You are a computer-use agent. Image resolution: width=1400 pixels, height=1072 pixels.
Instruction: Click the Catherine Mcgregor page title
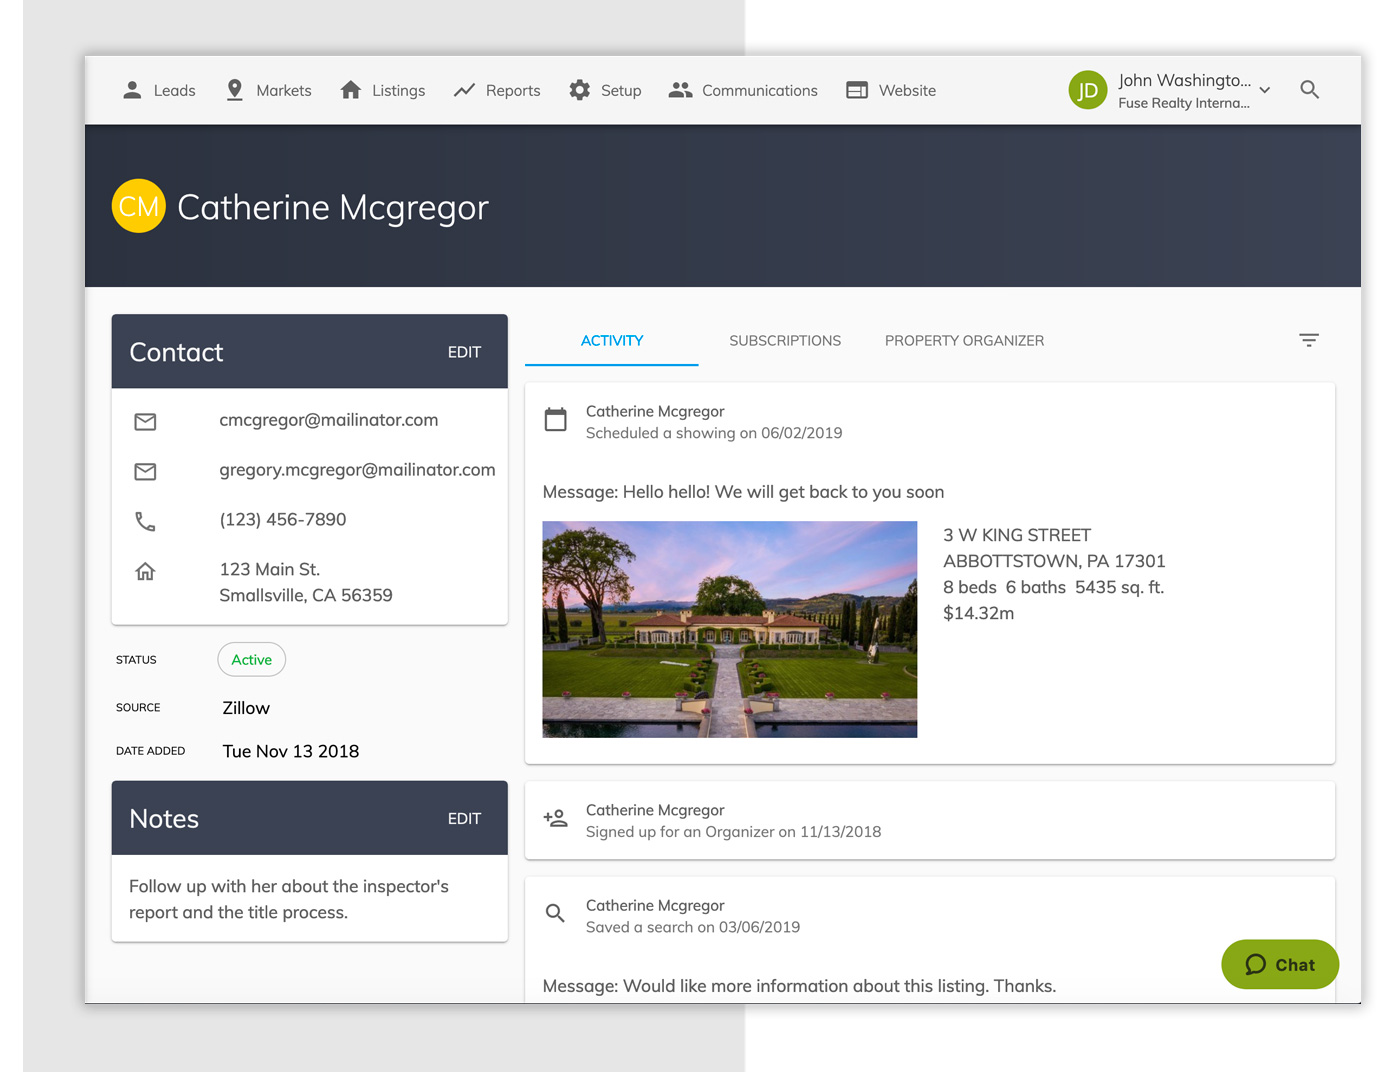pos(333,207)
